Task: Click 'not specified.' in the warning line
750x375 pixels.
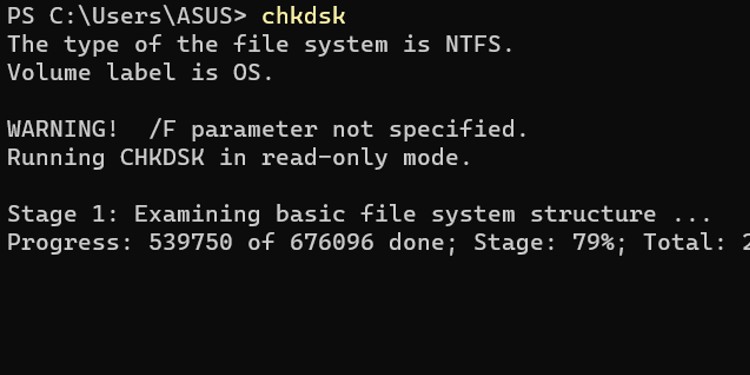Action: (x=430, y=129)
